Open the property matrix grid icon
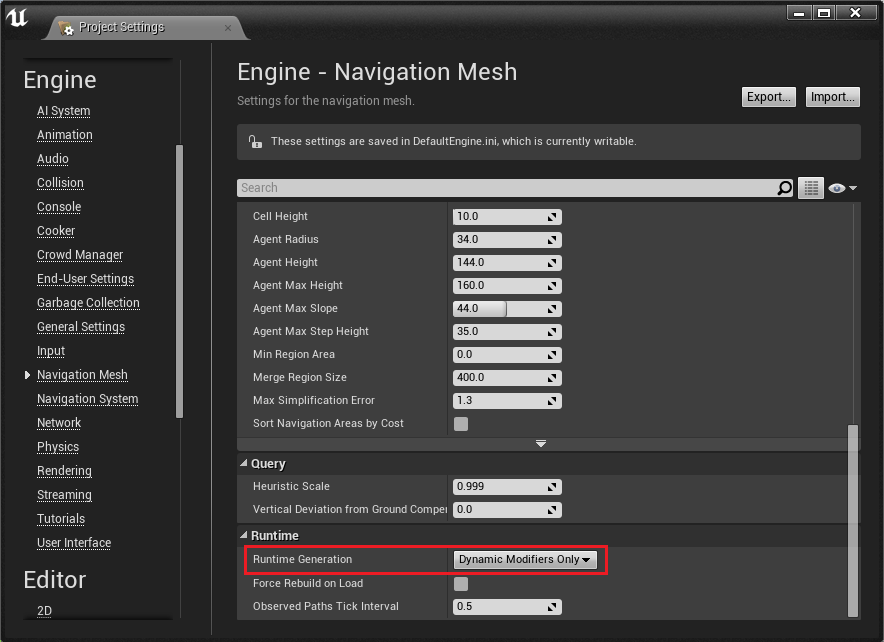This screenshot has height=642, width=884. coord(811,188)
